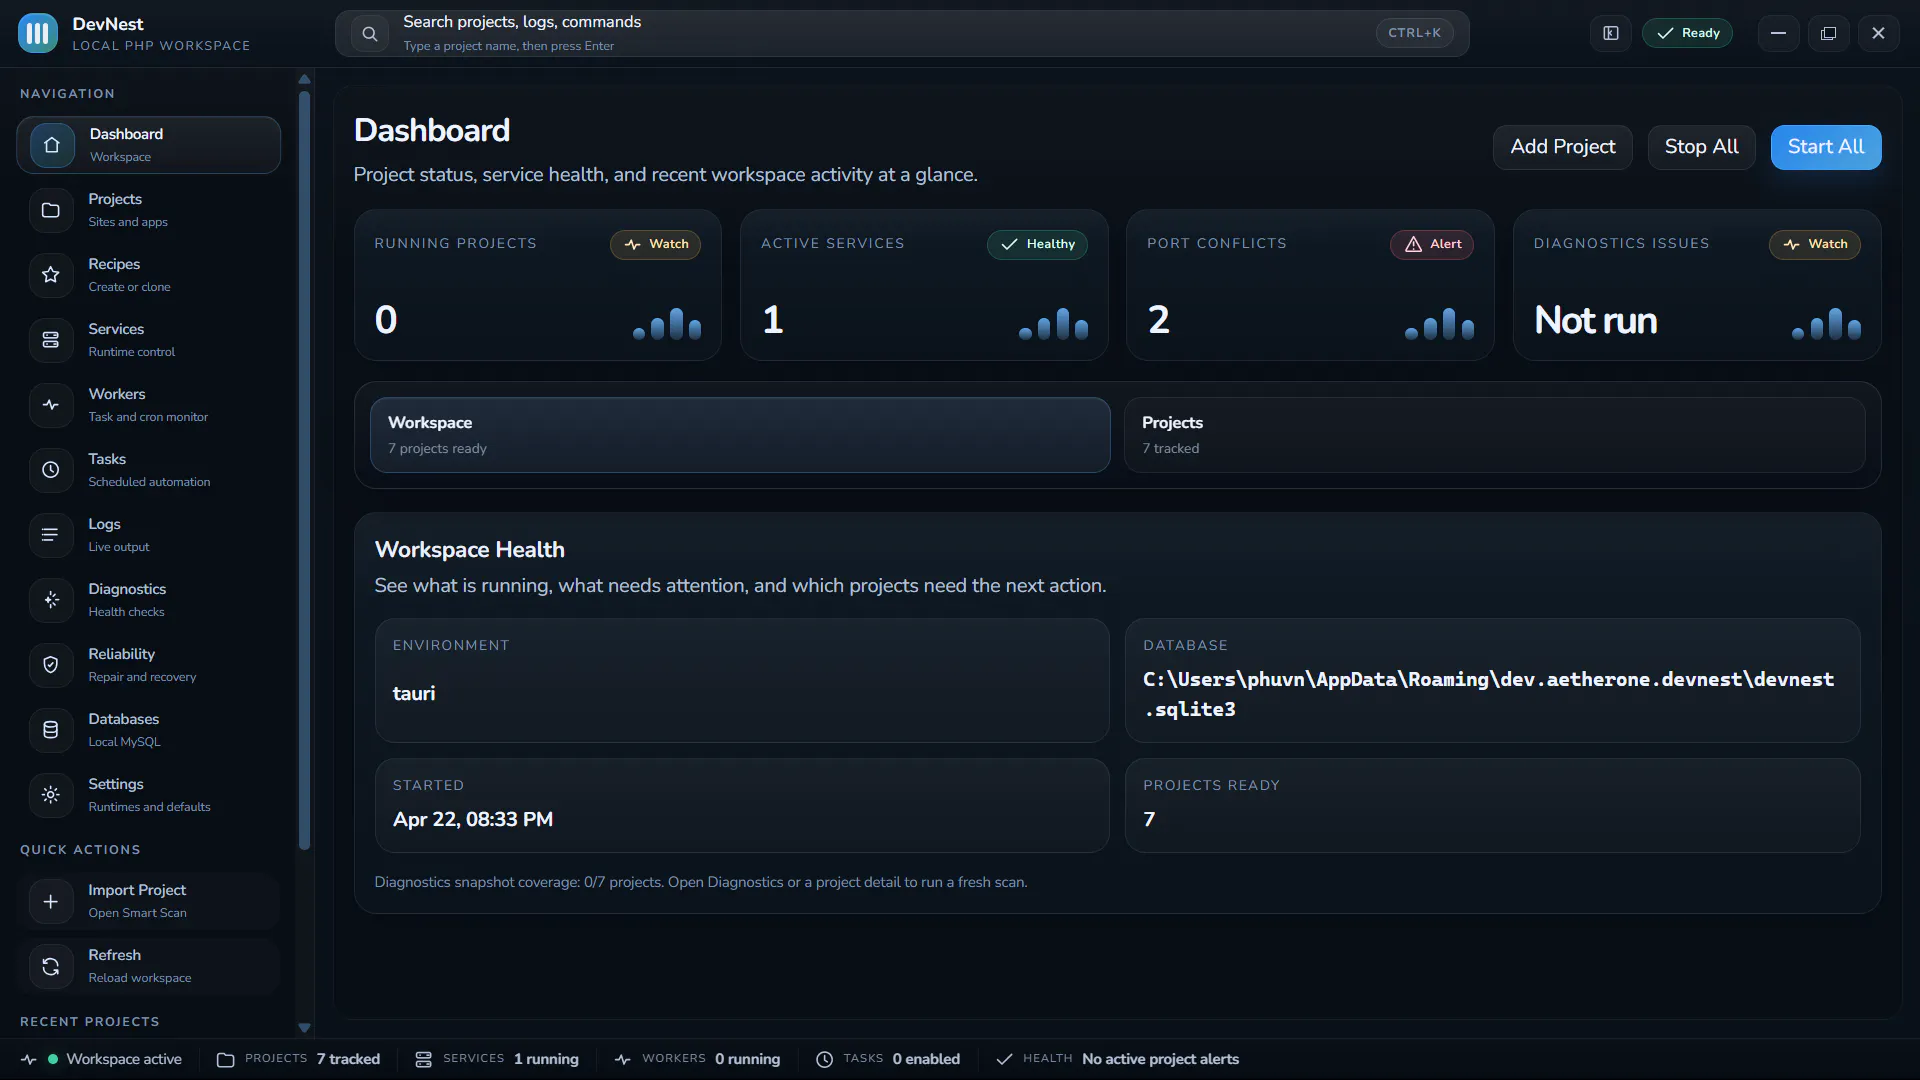This screenshot has width=1920, height=1080.
Task: Open Databases Local MySQL item
Action: (x=148, y=730)
